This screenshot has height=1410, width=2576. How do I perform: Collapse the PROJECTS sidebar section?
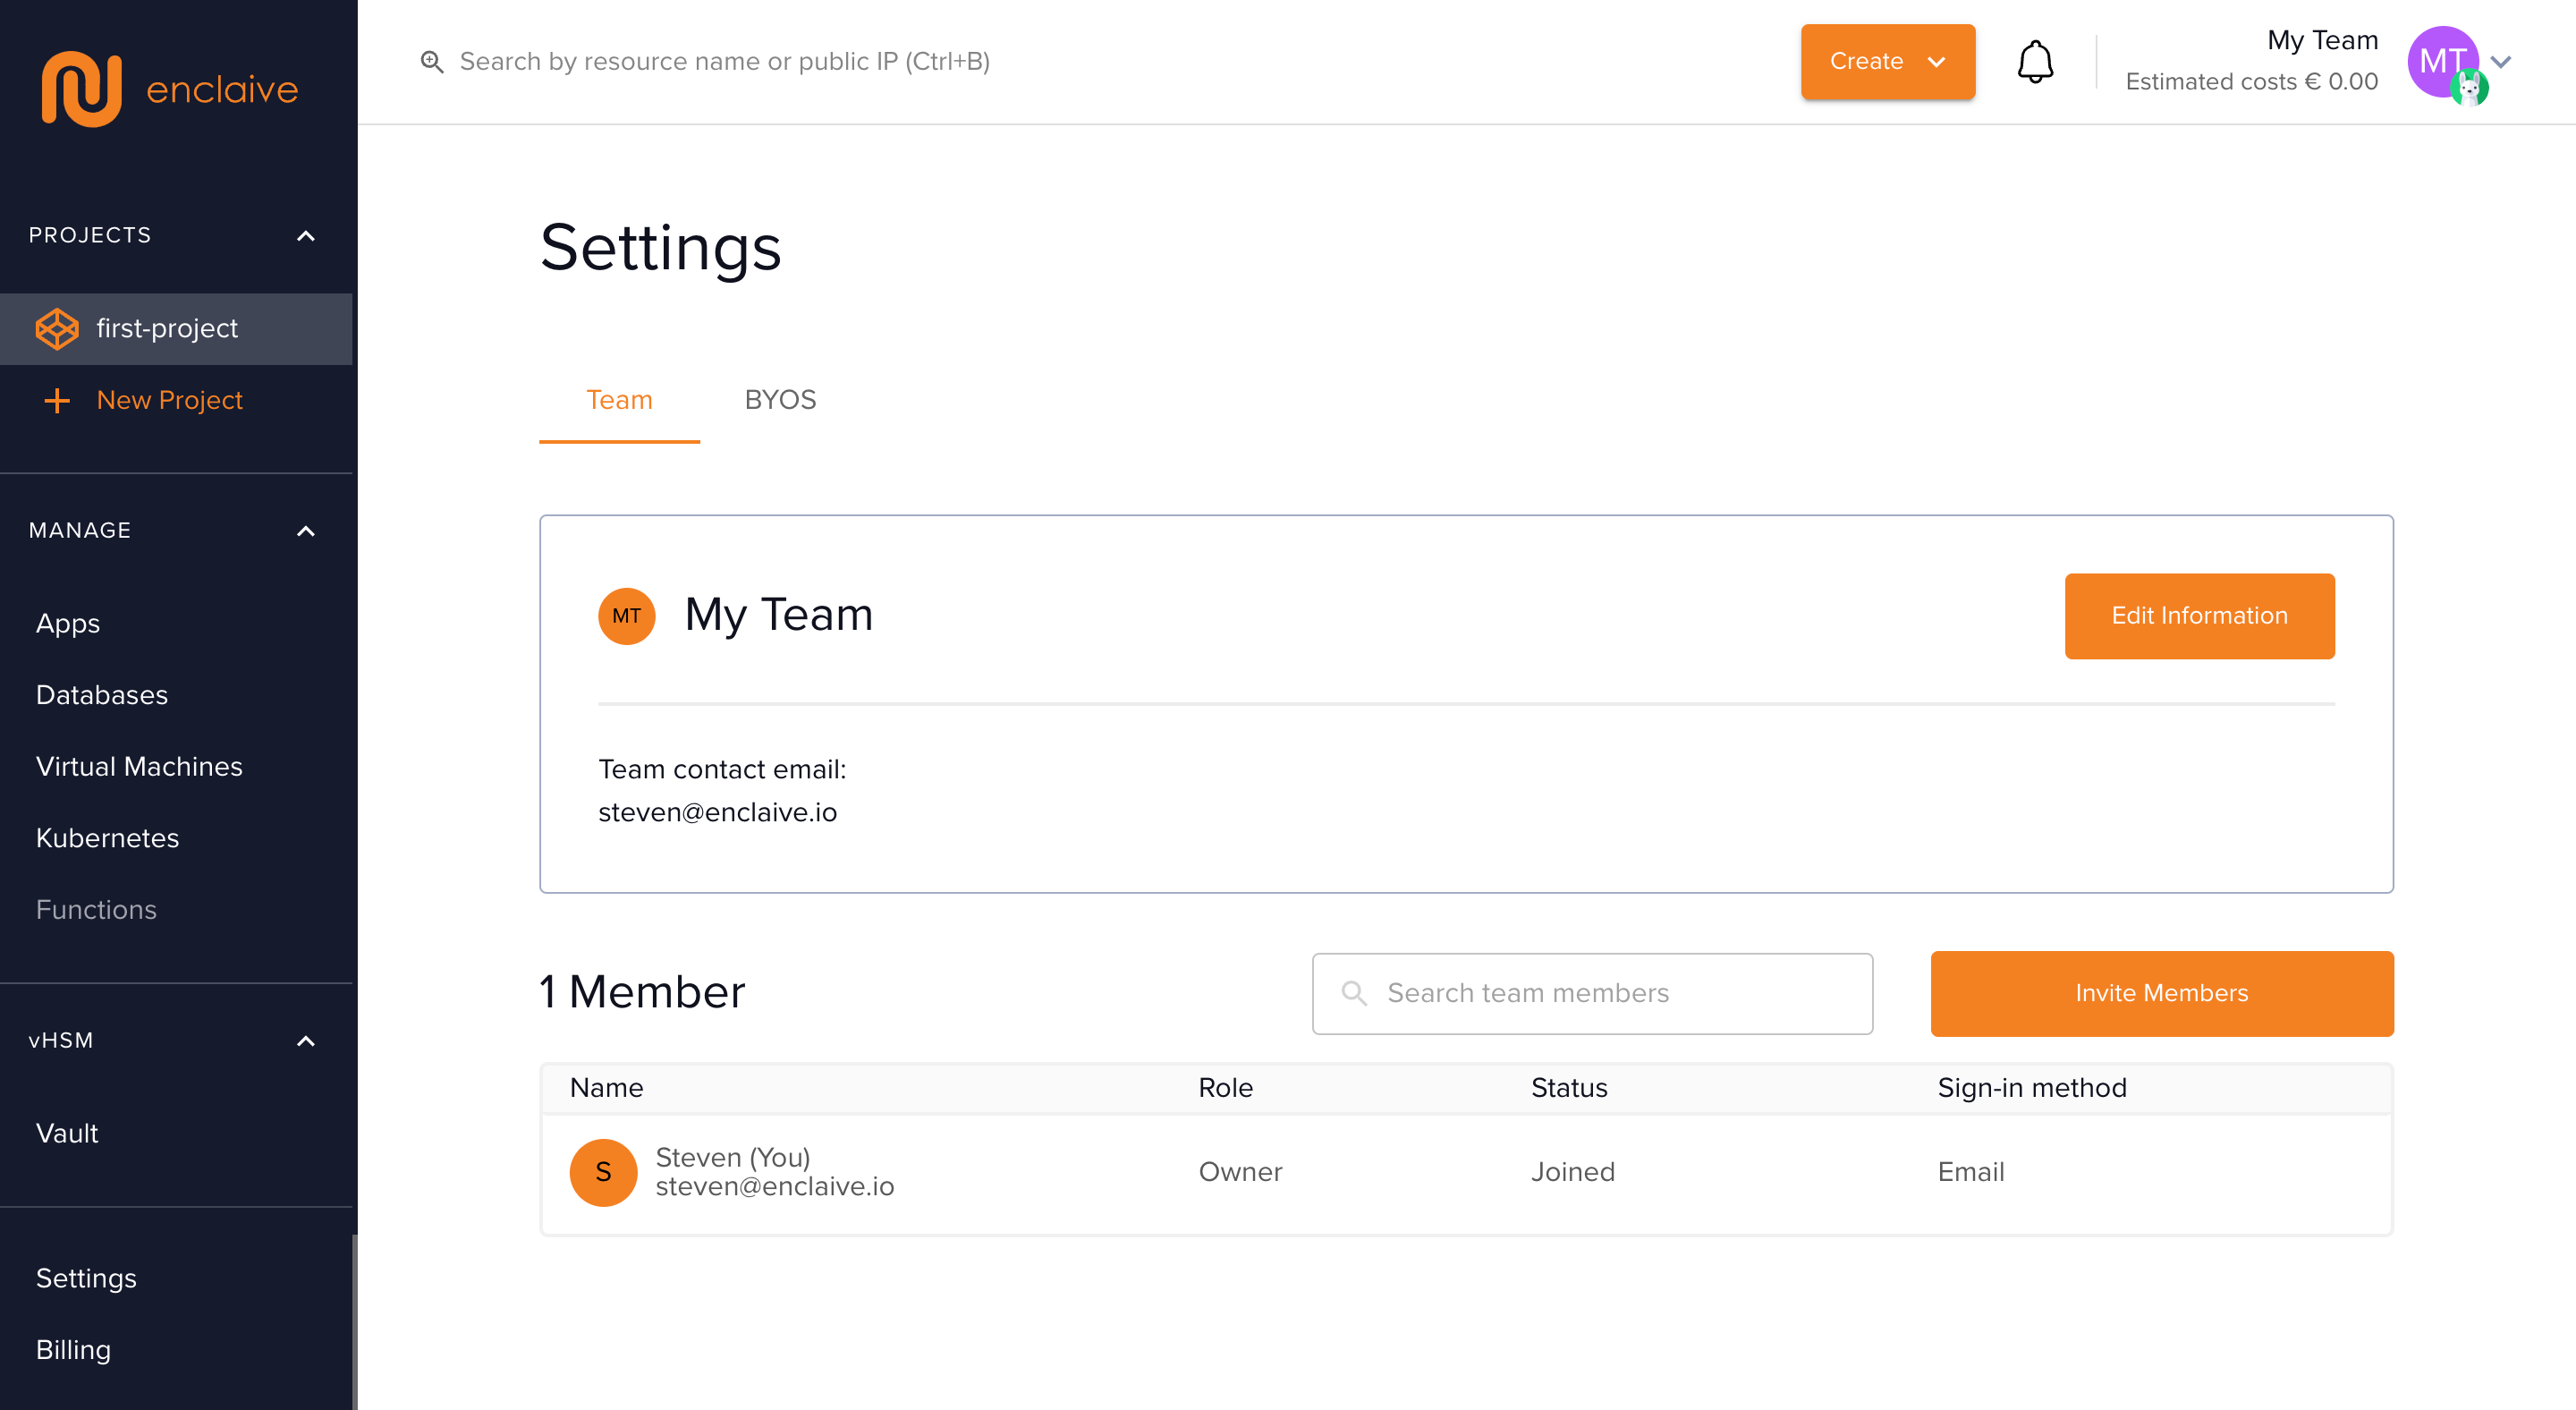(x=306, y=236)
